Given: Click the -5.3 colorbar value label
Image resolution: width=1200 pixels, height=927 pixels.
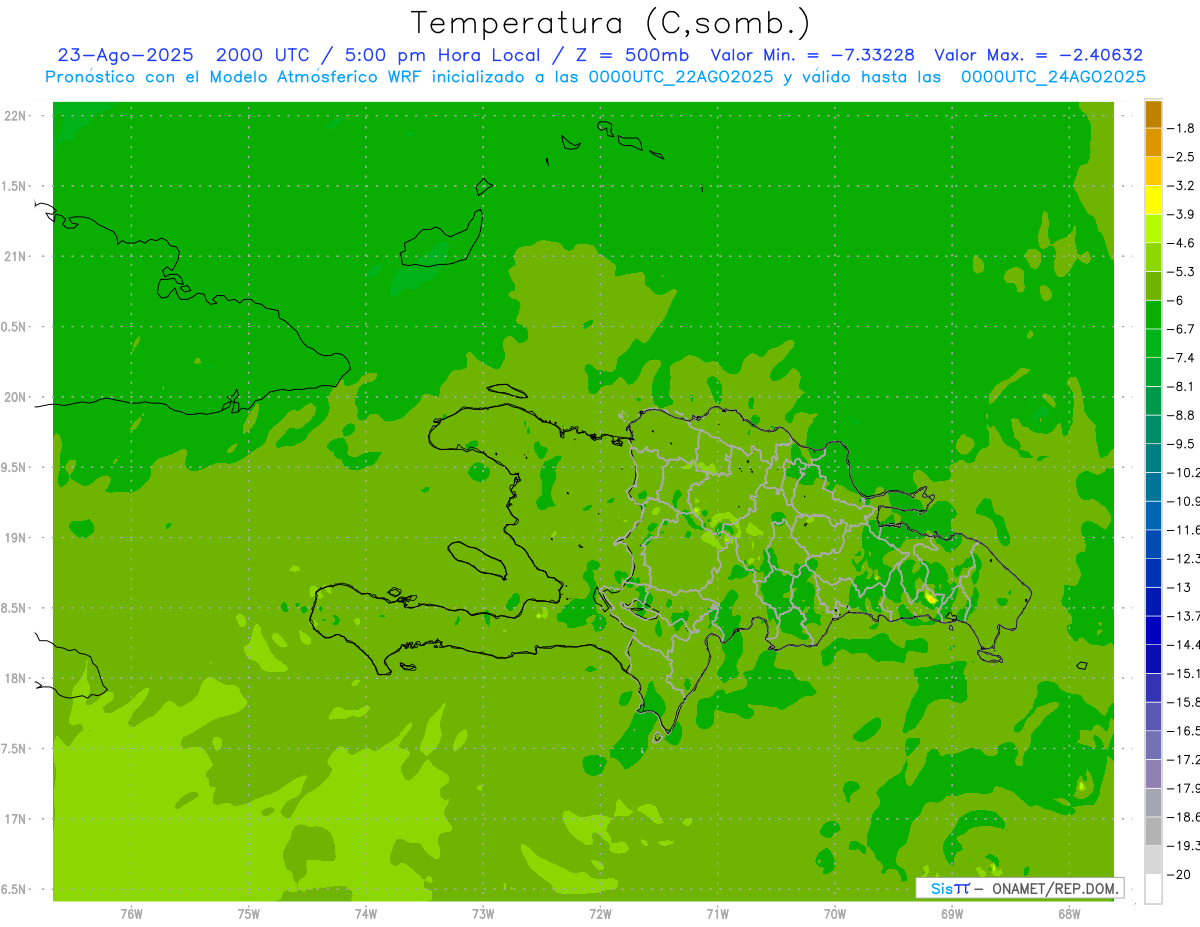Looking at the screenshot, I should coord(1182,271).
